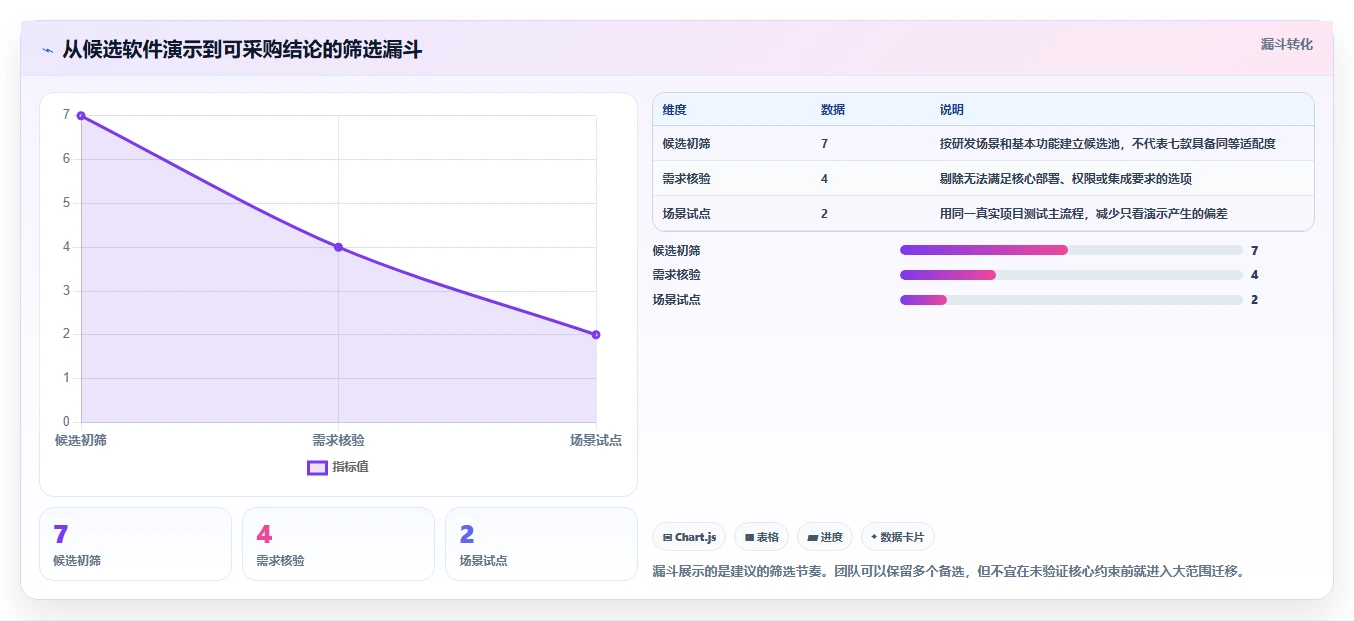Click the 漏斗转化 label in header
The image size is (1354, 621).
1287,45
